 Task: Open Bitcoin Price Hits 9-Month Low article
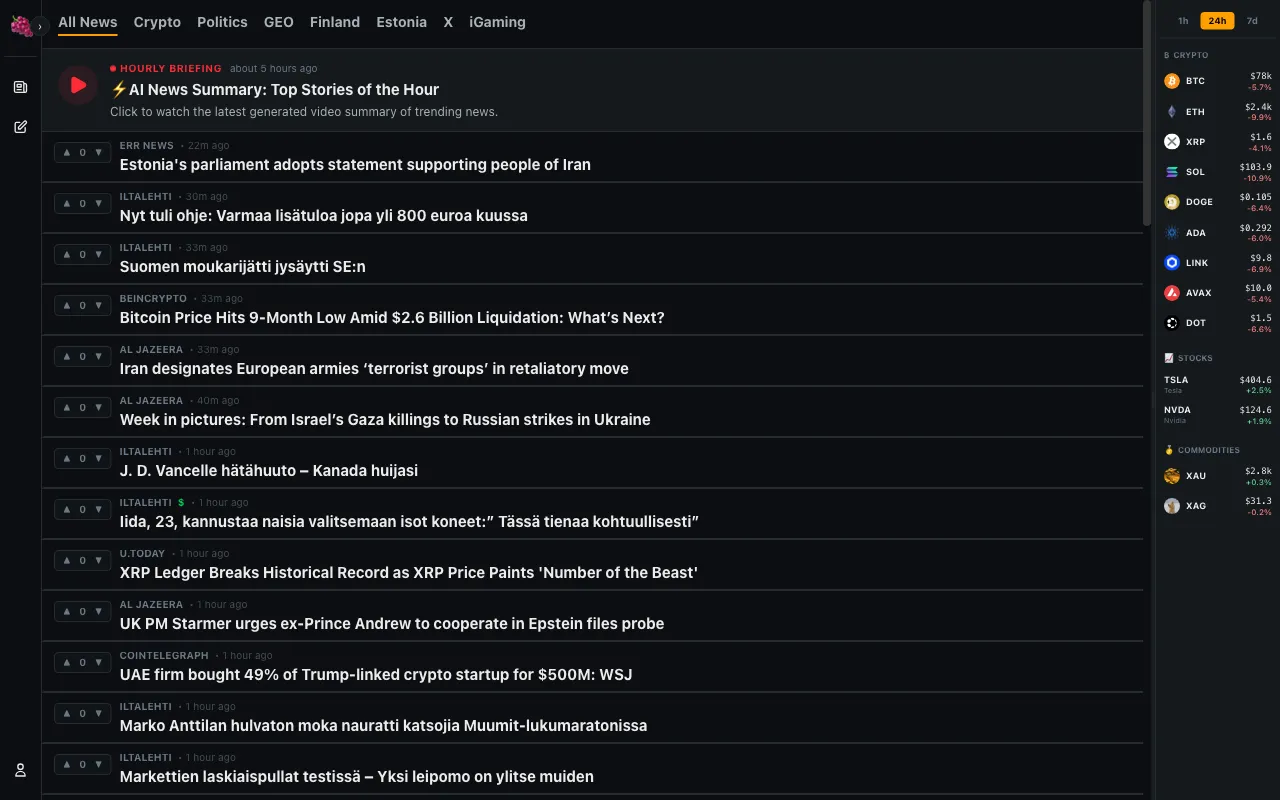coord(392,318)
